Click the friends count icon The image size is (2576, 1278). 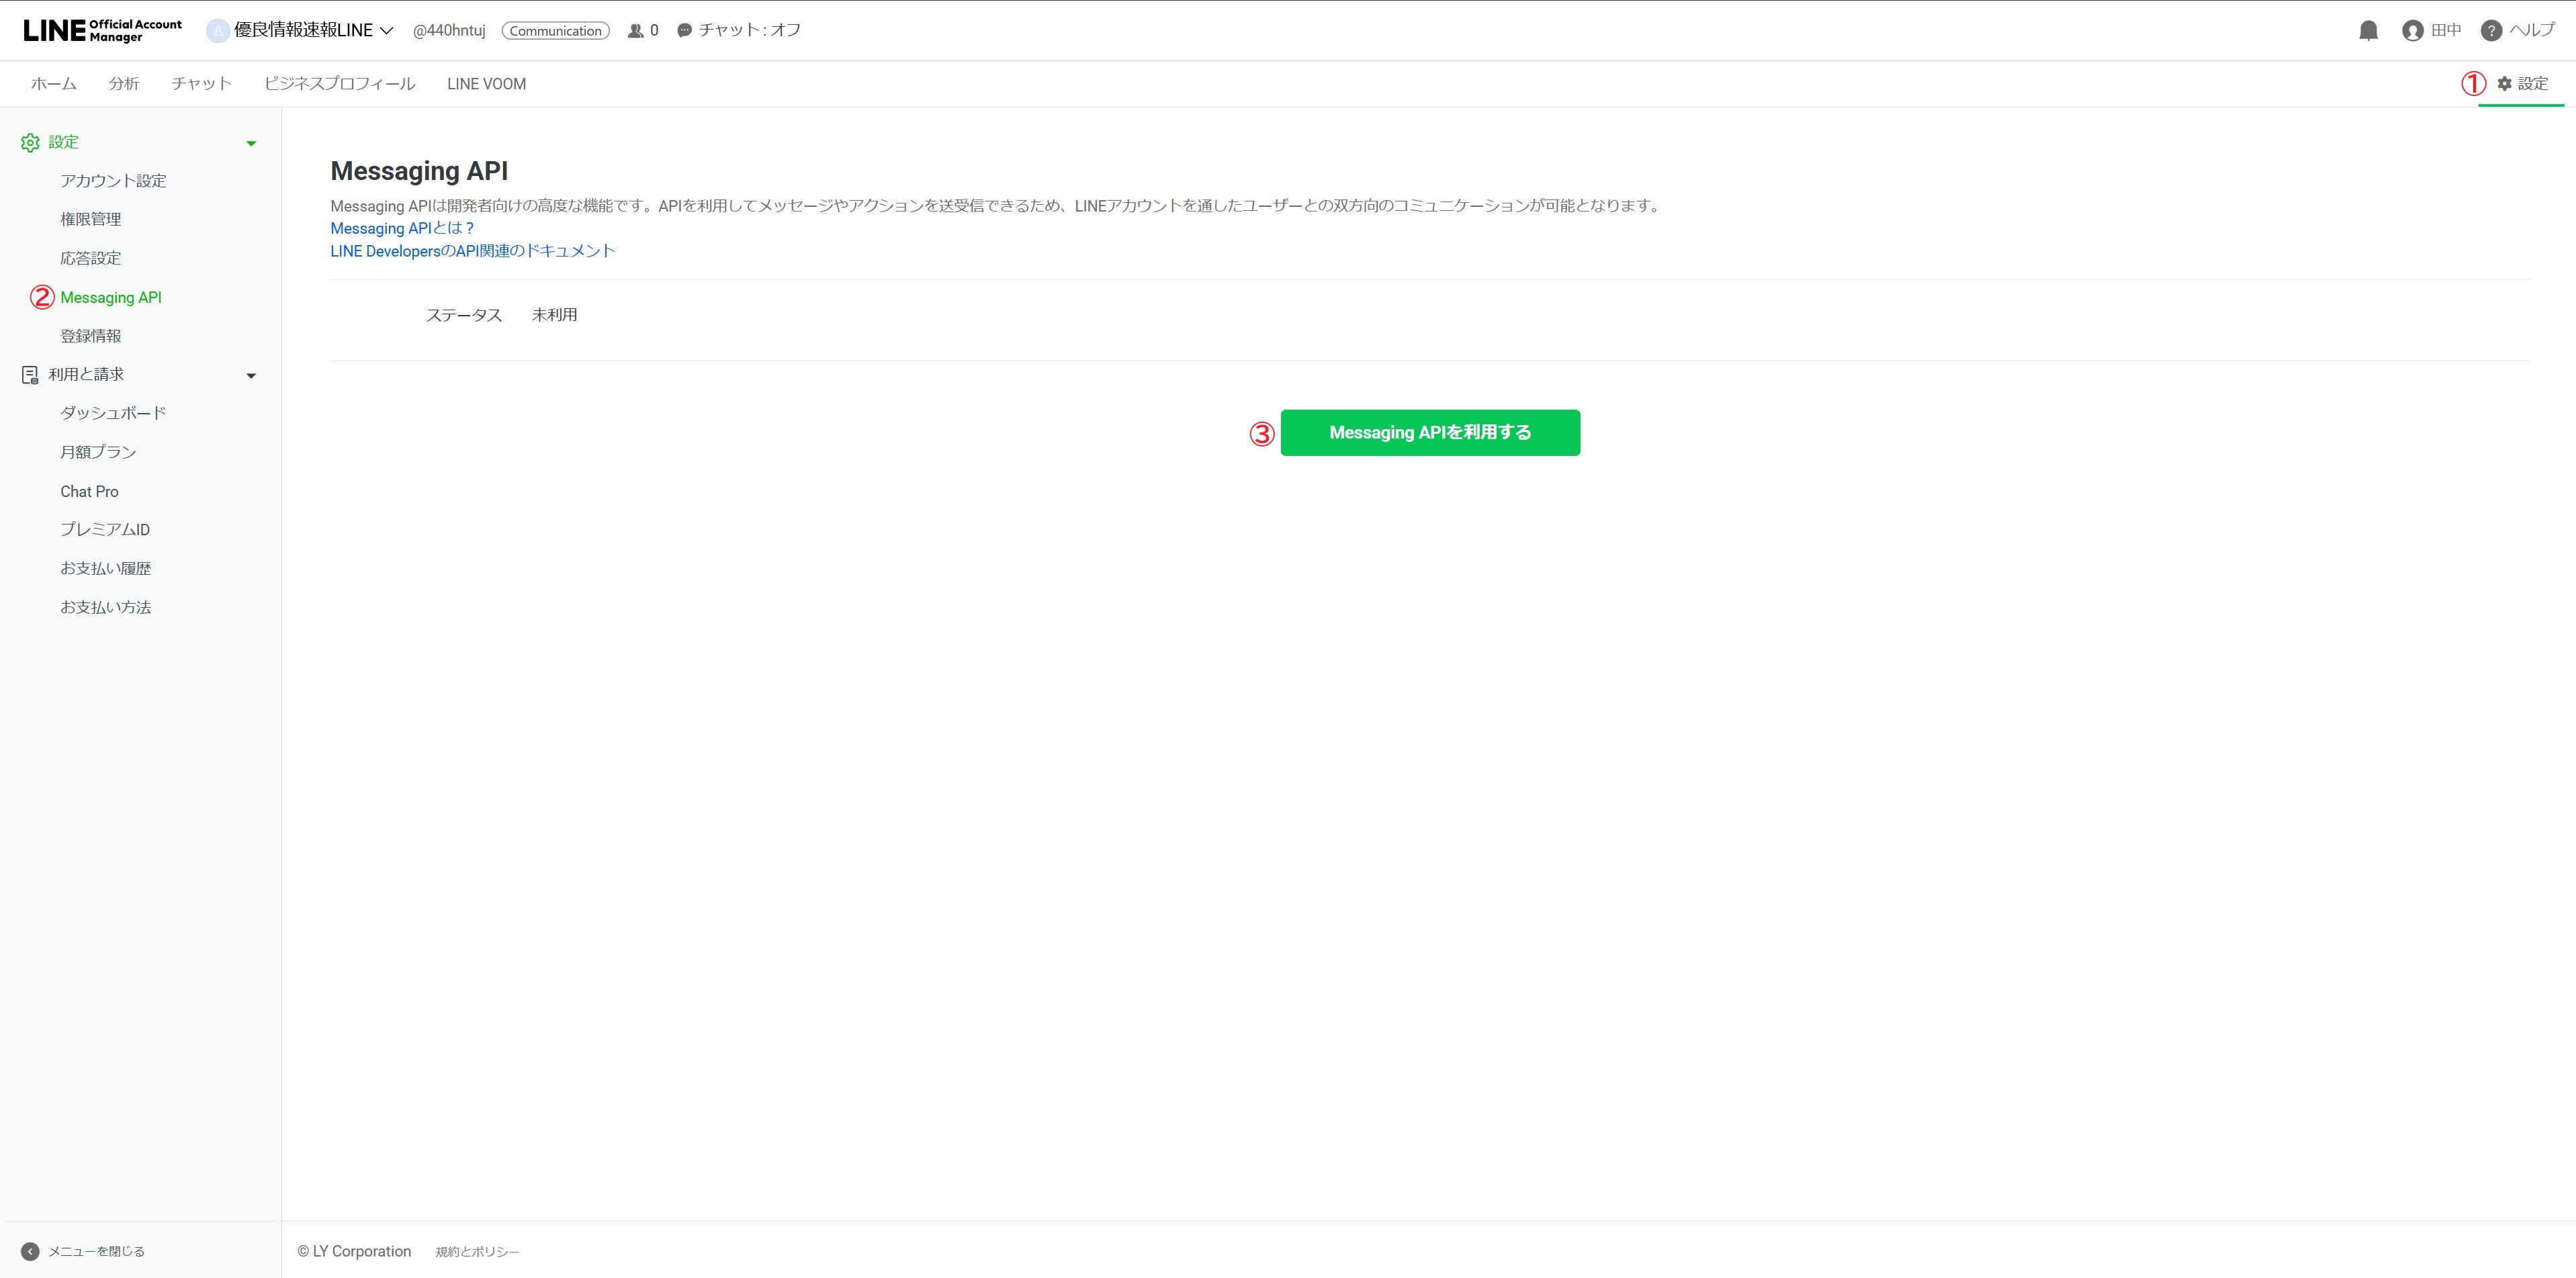[x=635, y=31]
